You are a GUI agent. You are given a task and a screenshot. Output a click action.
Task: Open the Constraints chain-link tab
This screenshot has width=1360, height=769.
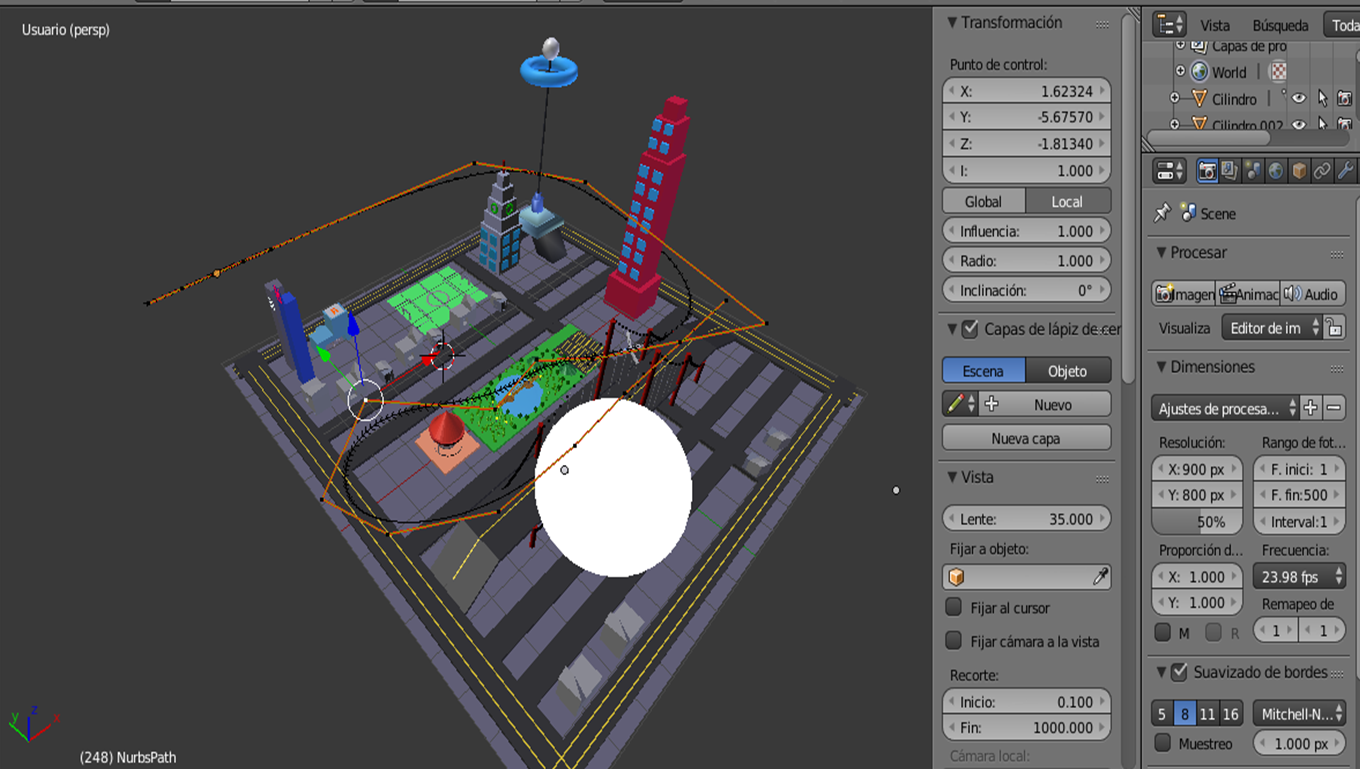click(x=1322, y=171)
